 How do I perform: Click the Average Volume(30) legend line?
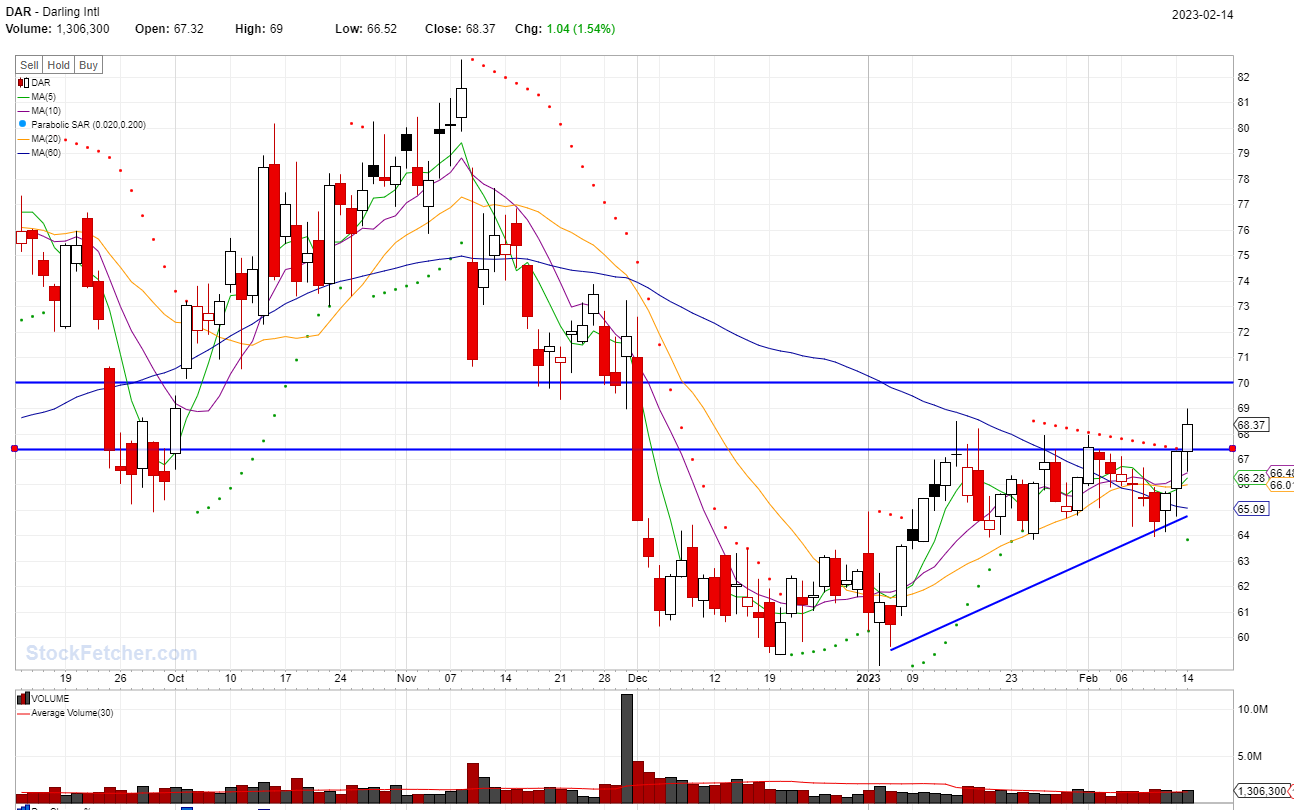click(x=24, y=713)
